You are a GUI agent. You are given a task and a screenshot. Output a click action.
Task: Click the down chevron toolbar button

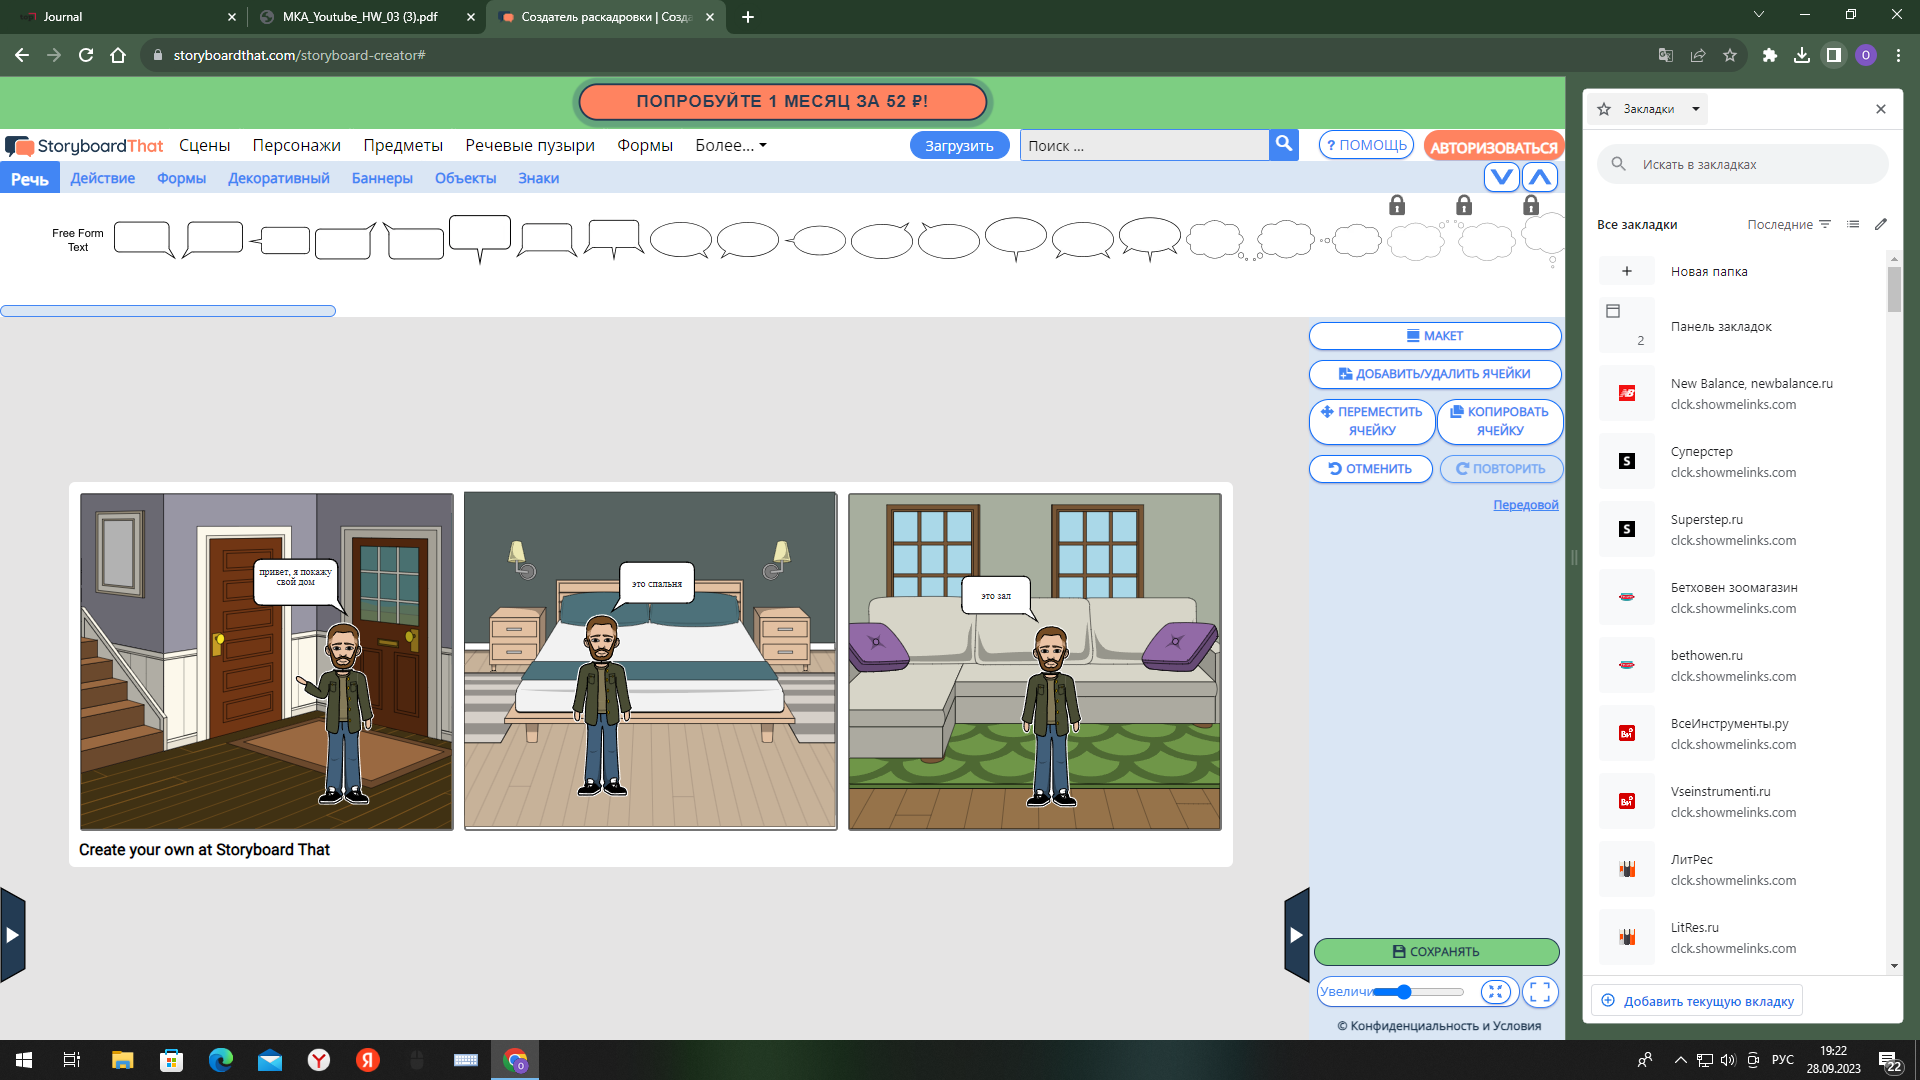[x=1501, y=178]
